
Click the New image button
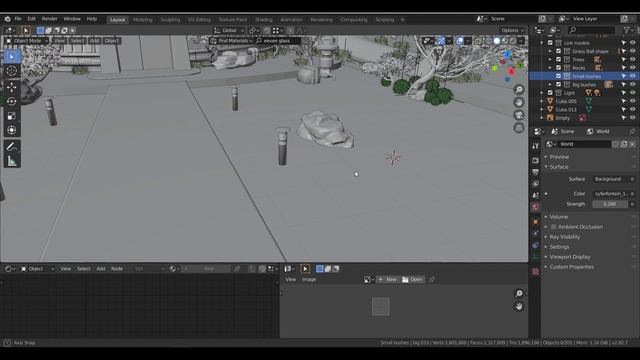tap(387, 280)
